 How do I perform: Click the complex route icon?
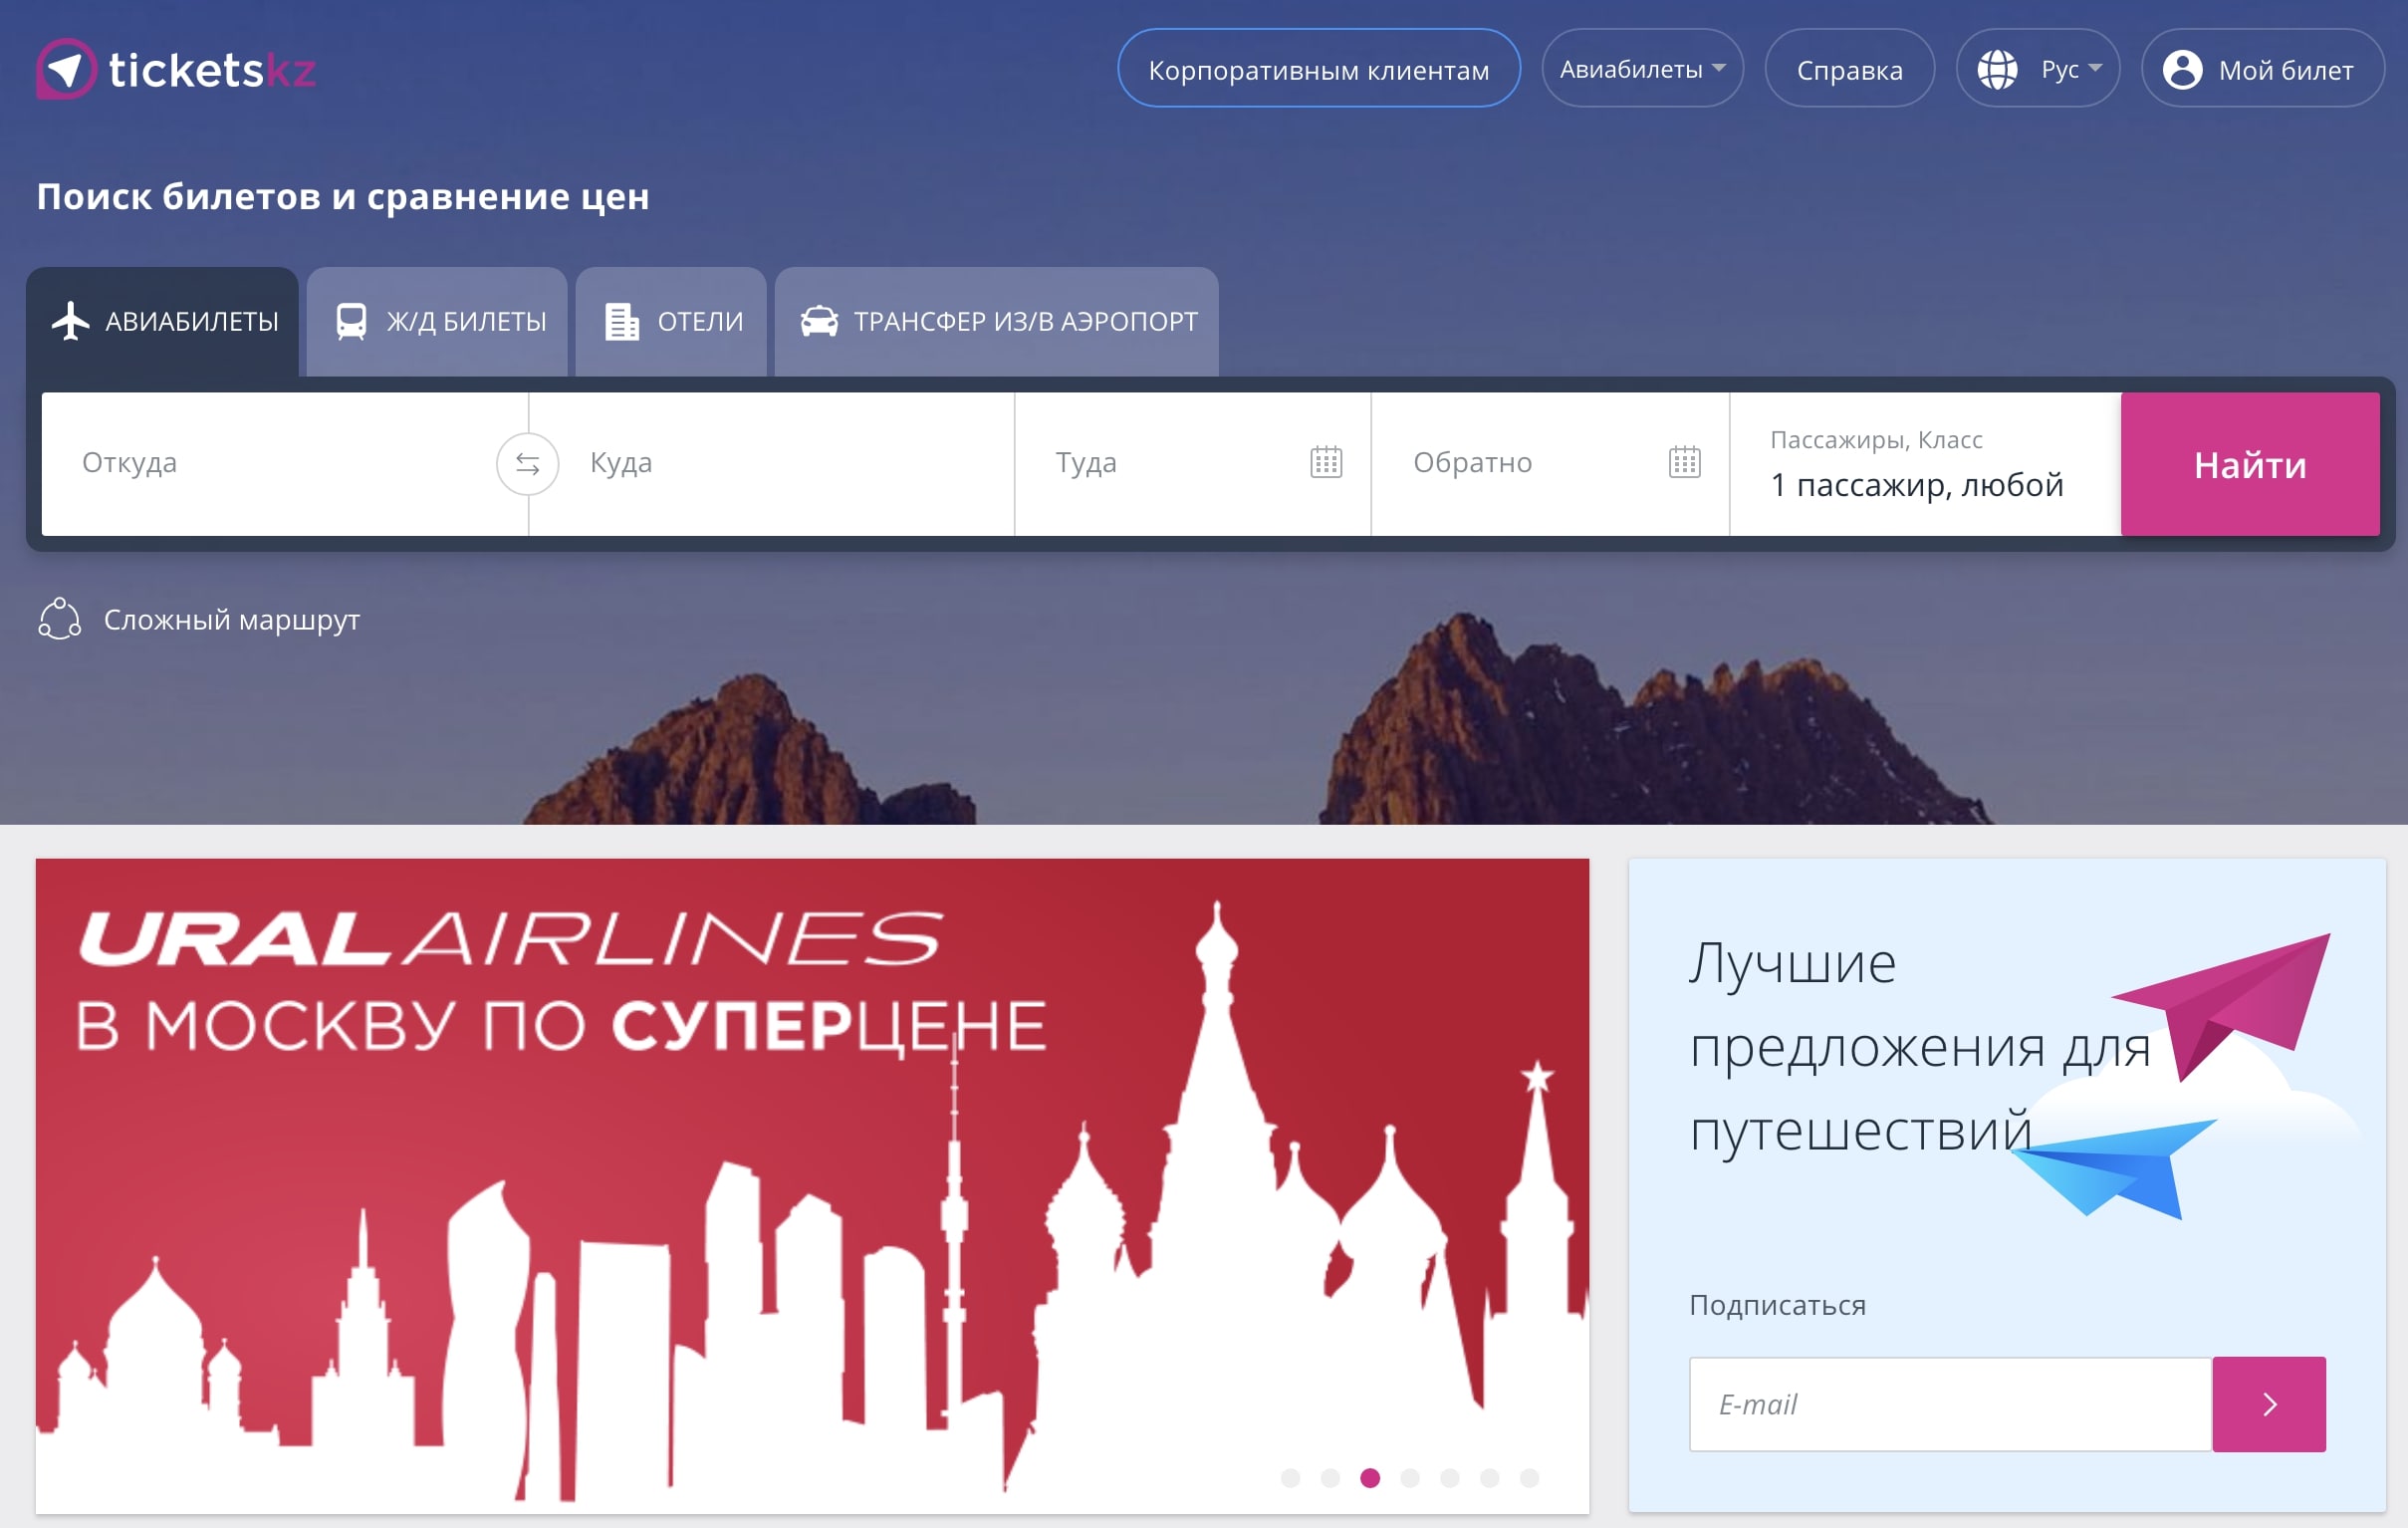59,619
